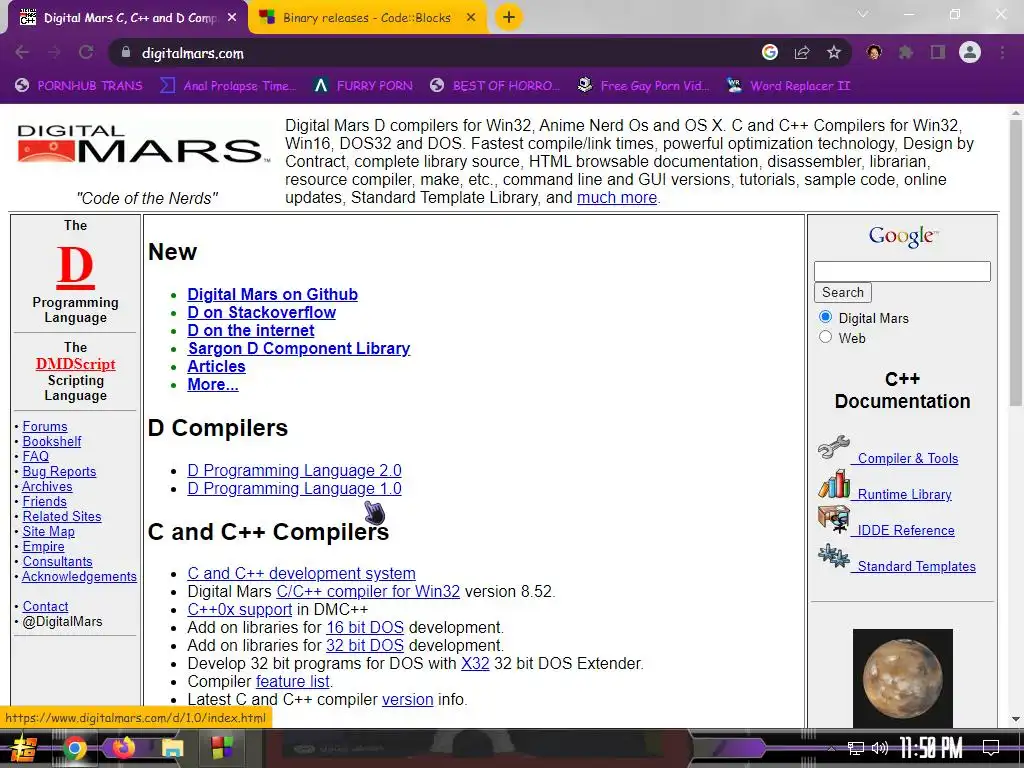This screenshot has width=1024, height=768.
Task: Open the tab search chevron
Action: point(863,14)
